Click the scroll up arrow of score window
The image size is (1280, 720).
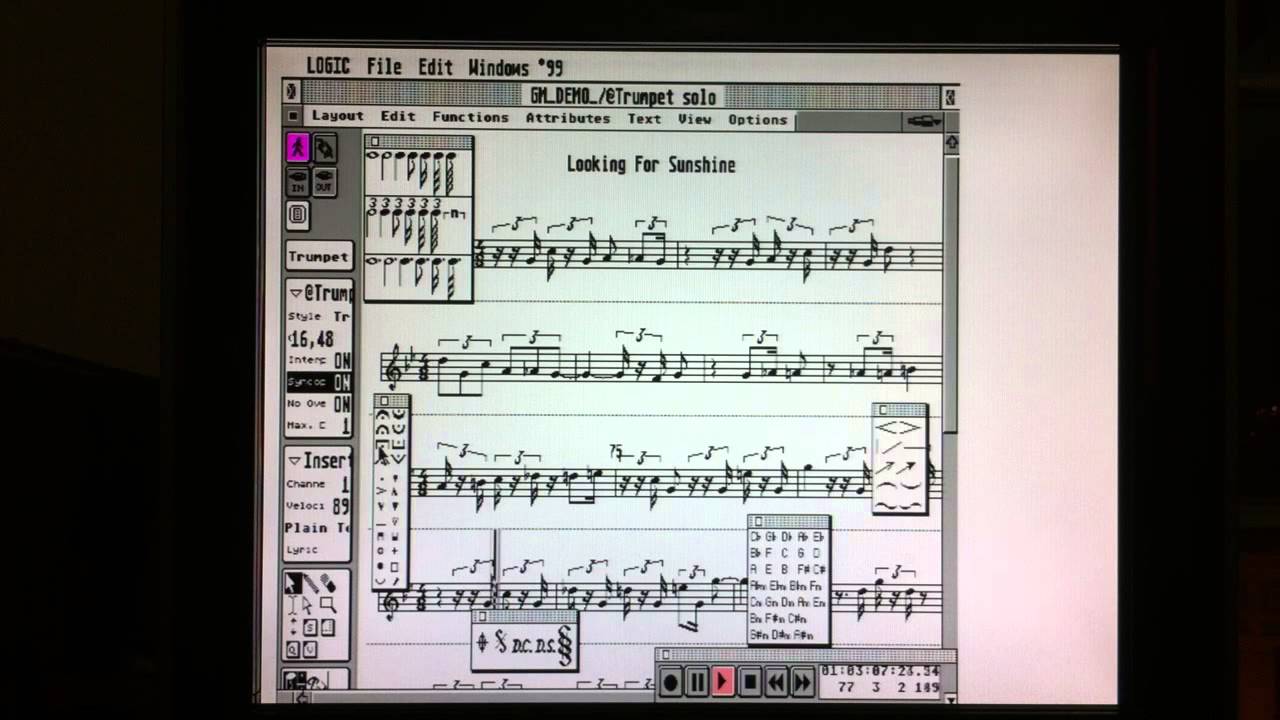click(x=951, y=143)
